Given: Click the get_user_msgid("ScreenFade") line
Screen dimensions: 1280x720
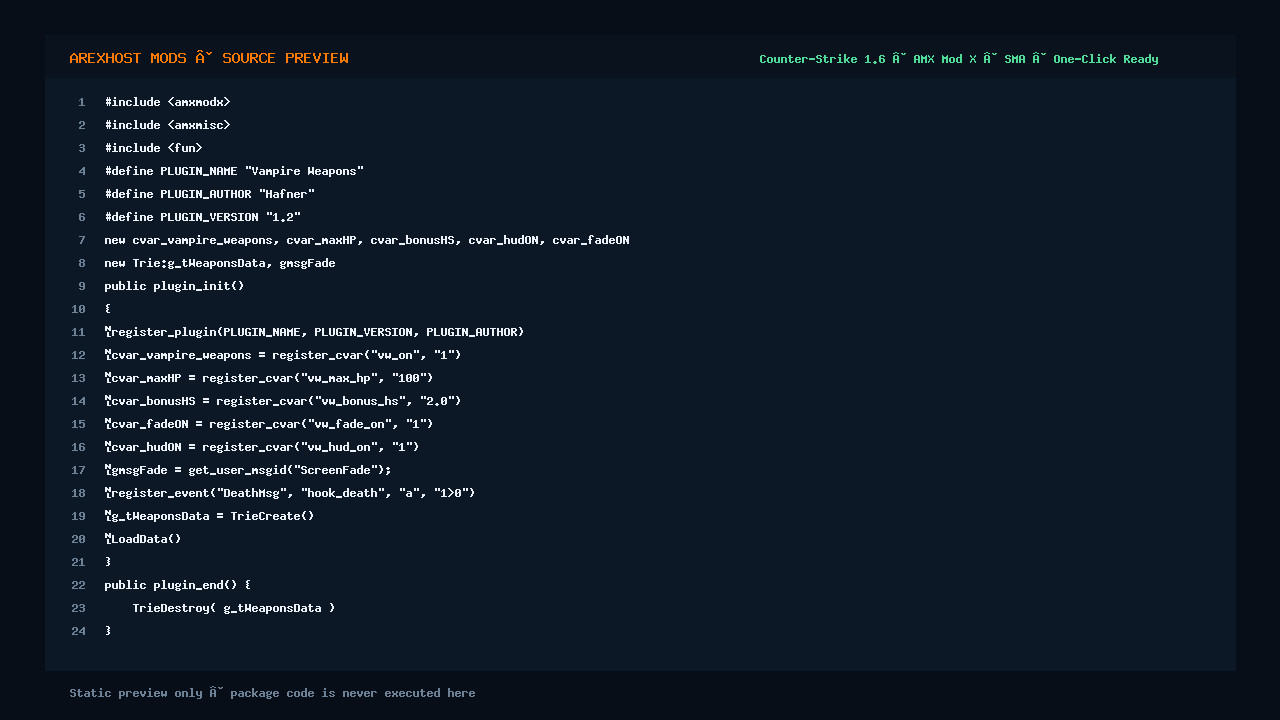Looking at the screenshot, I should 248,470.
